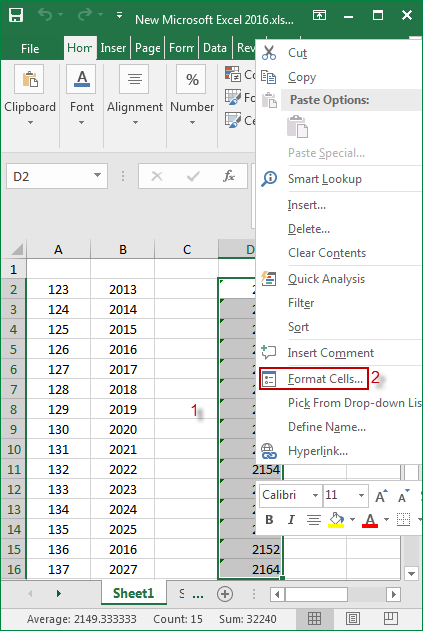This screenshot has height=631, width=423.
Task: Switch to the Page Layout ribbon tab
Action: tap(148, 48)
